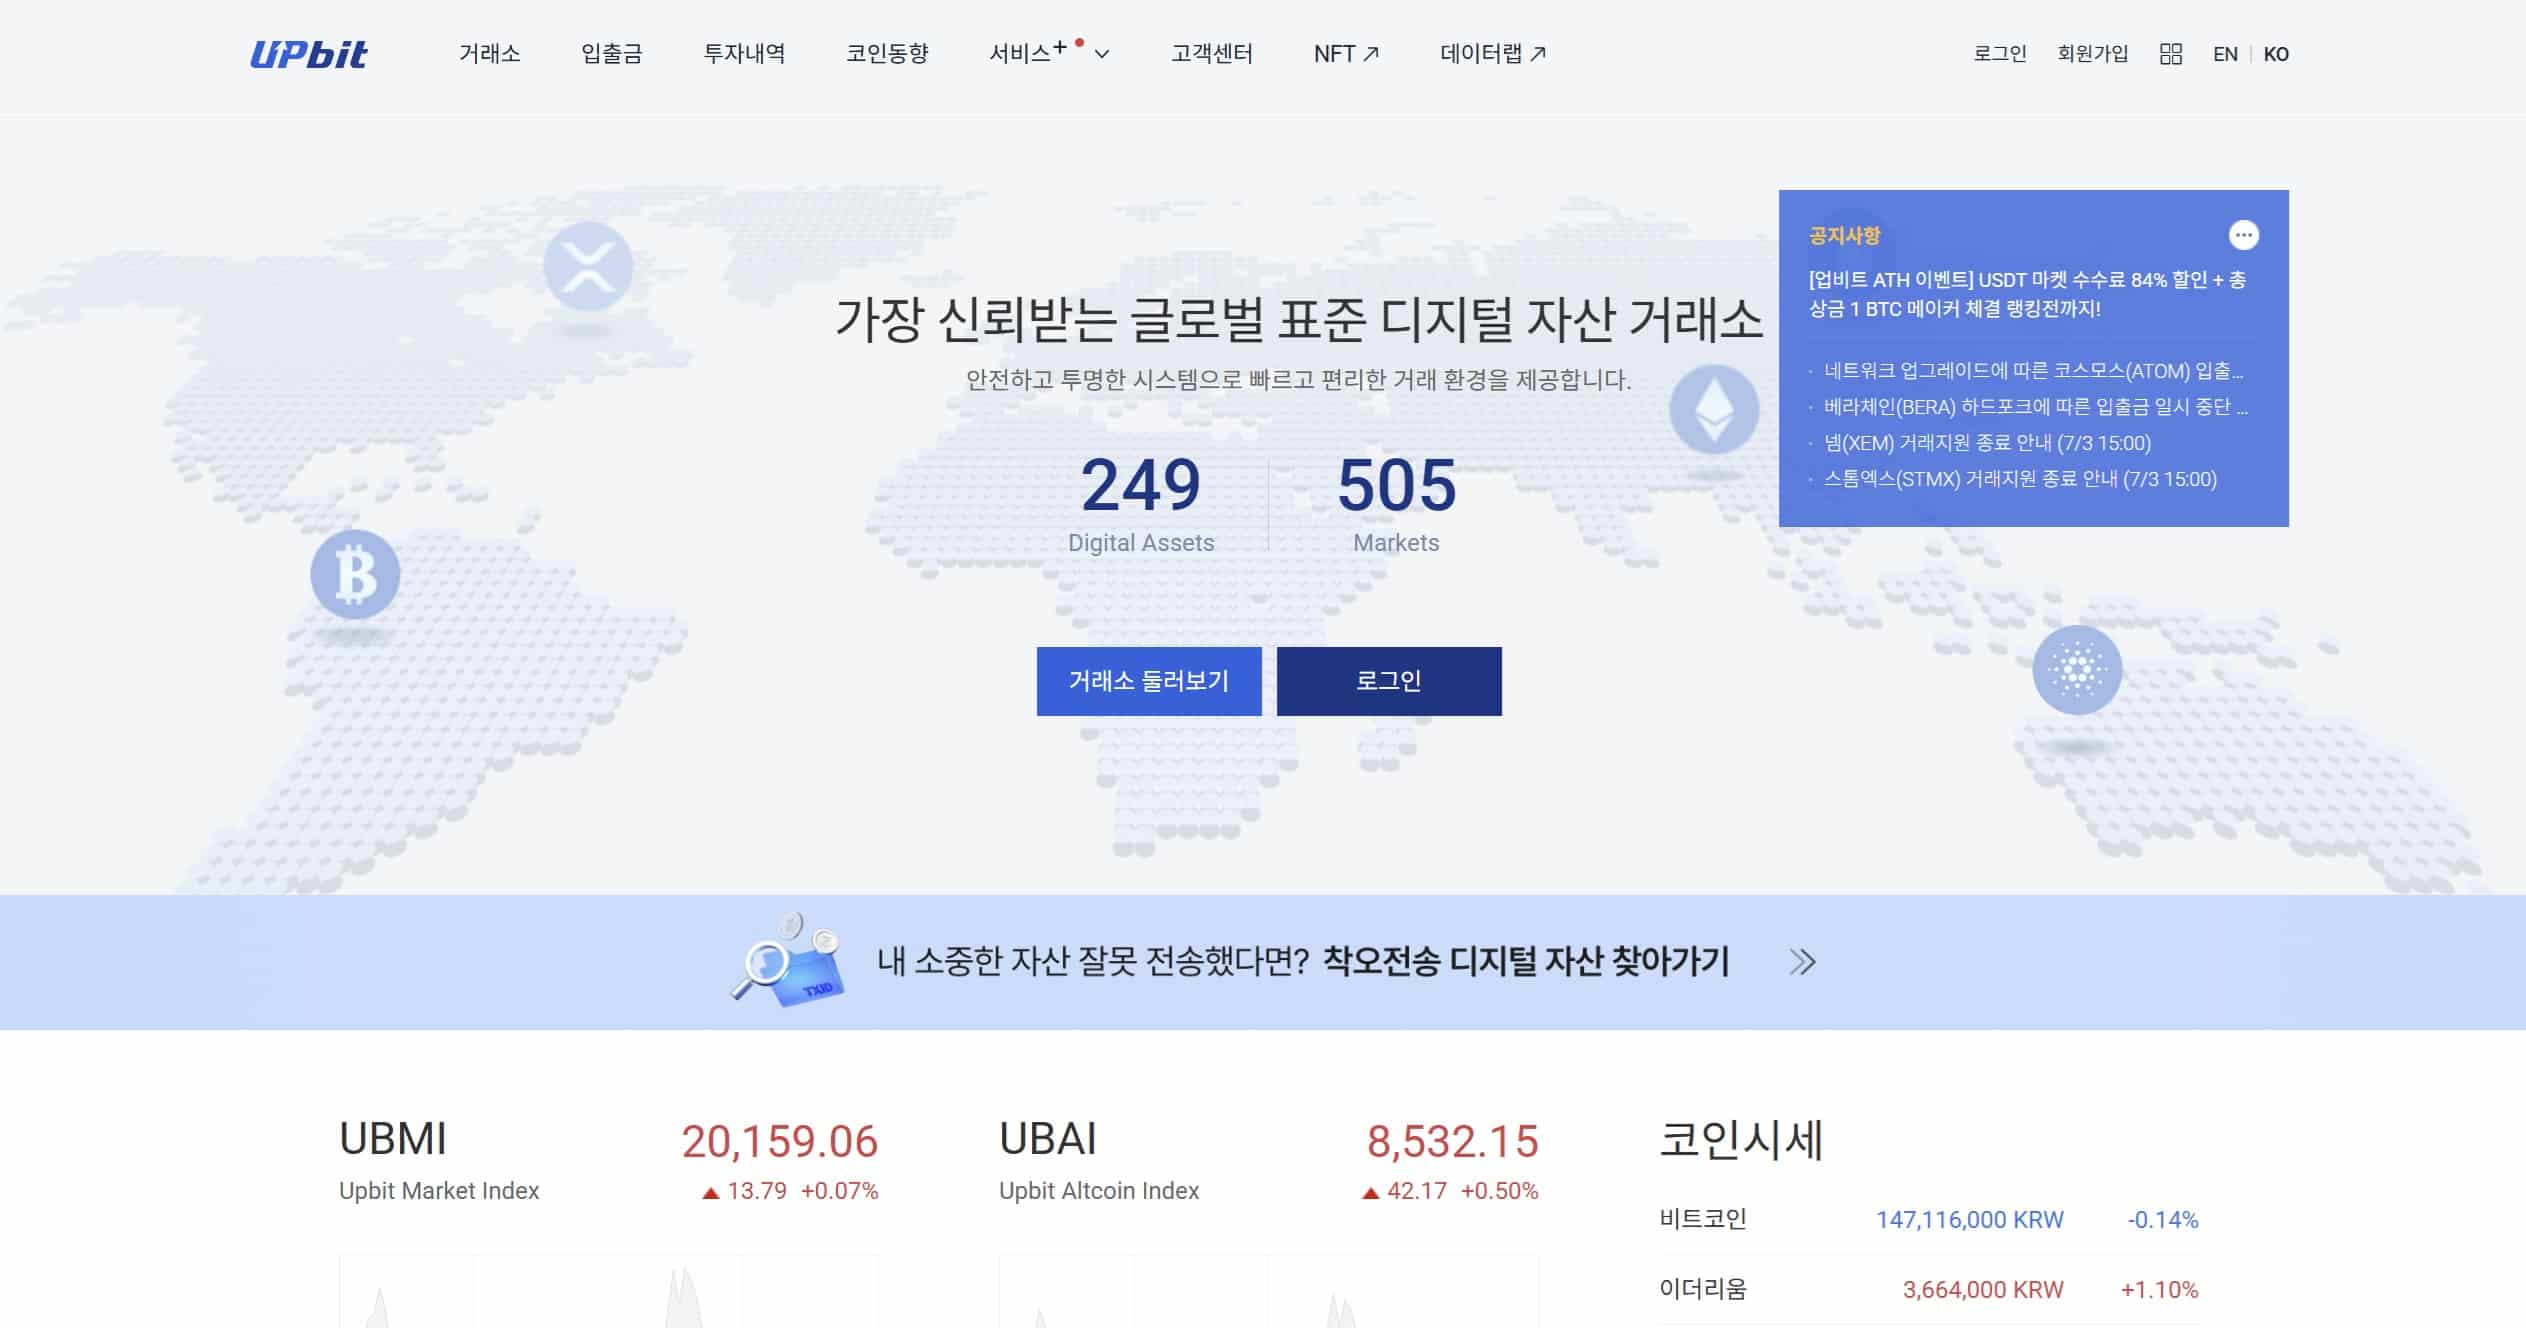Image resolution: width=2526 pixels, height=1328 pixels.
Task: Click the 착오전송 디지털 자산 찾아가기 banner text
Action: tap(1526, 961)
